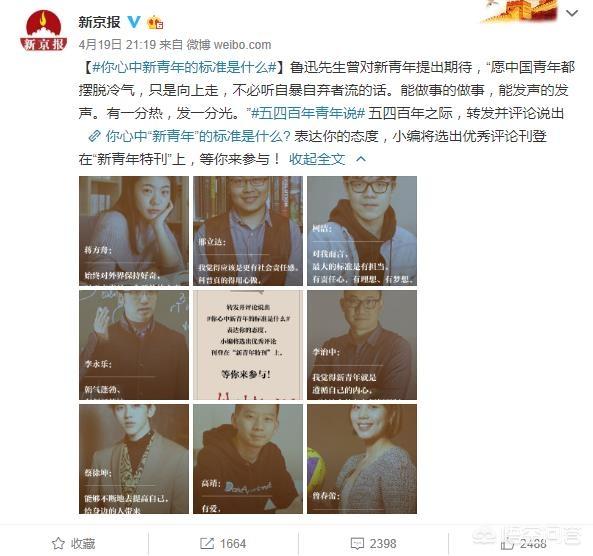
Task: Expand the post options chevron at top right
Action: (x=572, y=13)
